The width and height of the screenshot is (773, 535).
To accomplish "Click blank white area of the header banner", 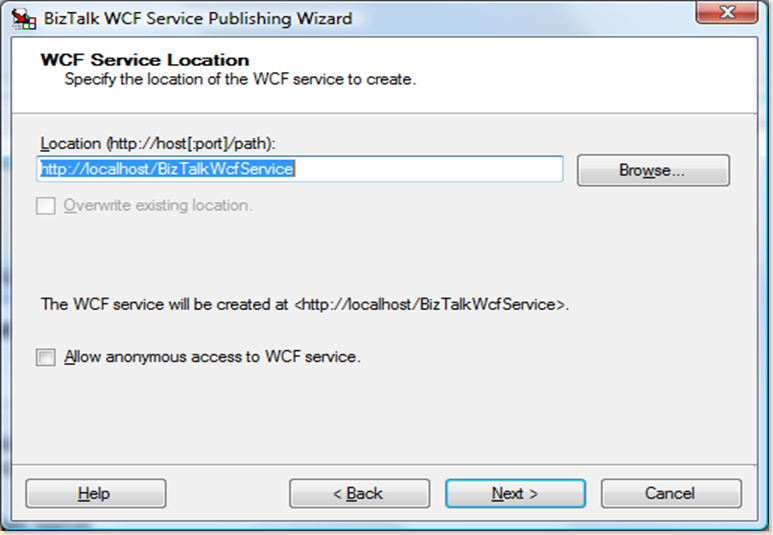I will click(600, 72).
